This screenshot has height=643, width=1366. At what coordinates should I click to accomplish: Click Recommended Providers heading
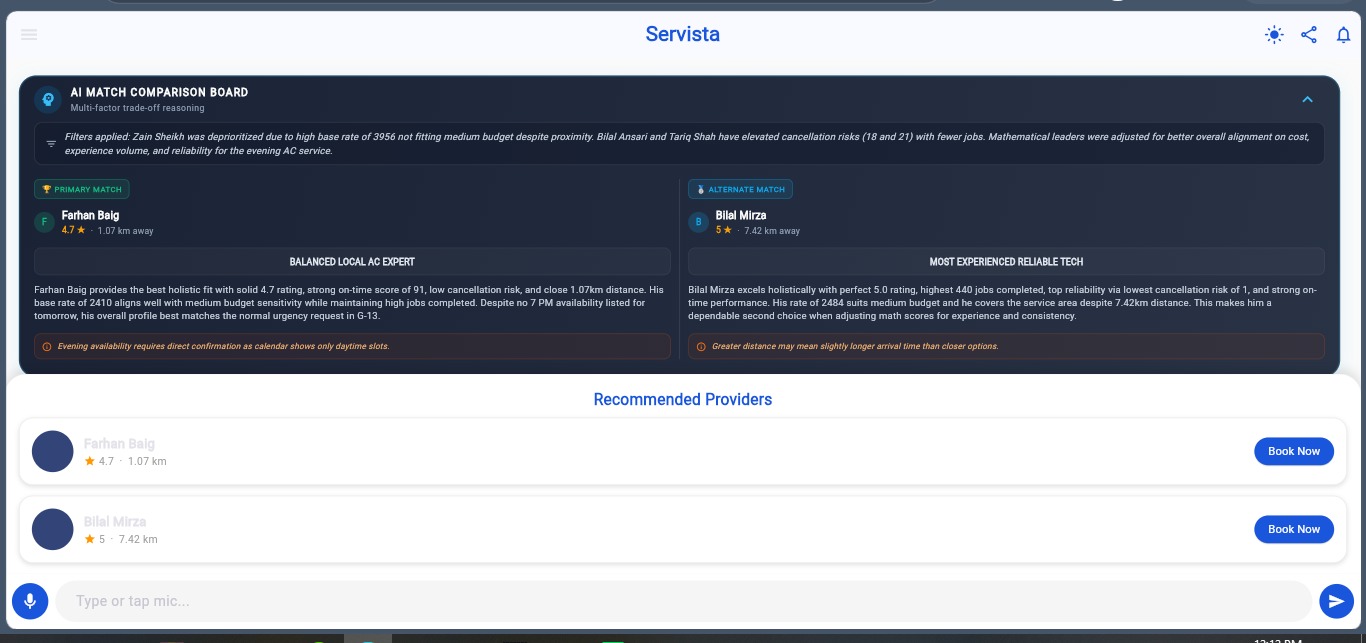pos(683,399)
